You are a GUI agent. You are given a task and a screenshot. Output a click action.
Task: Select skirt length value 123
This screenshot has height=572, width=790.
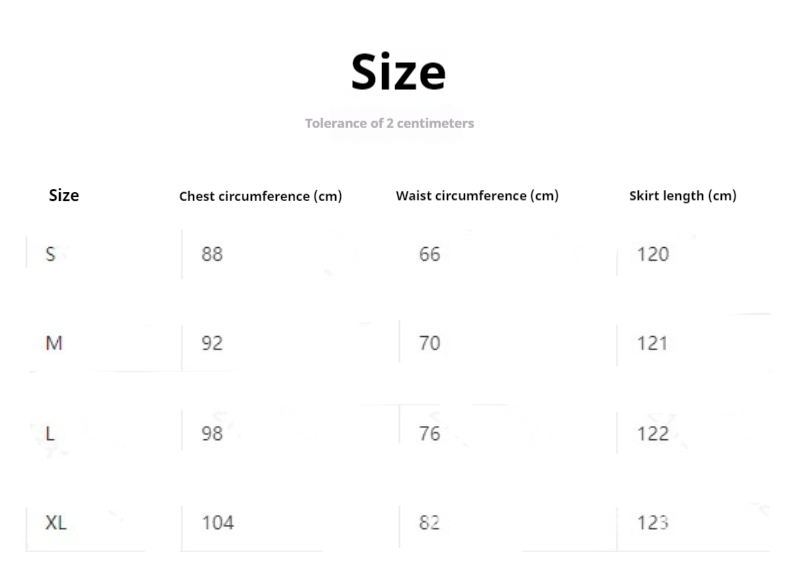[x=653, y=522]
